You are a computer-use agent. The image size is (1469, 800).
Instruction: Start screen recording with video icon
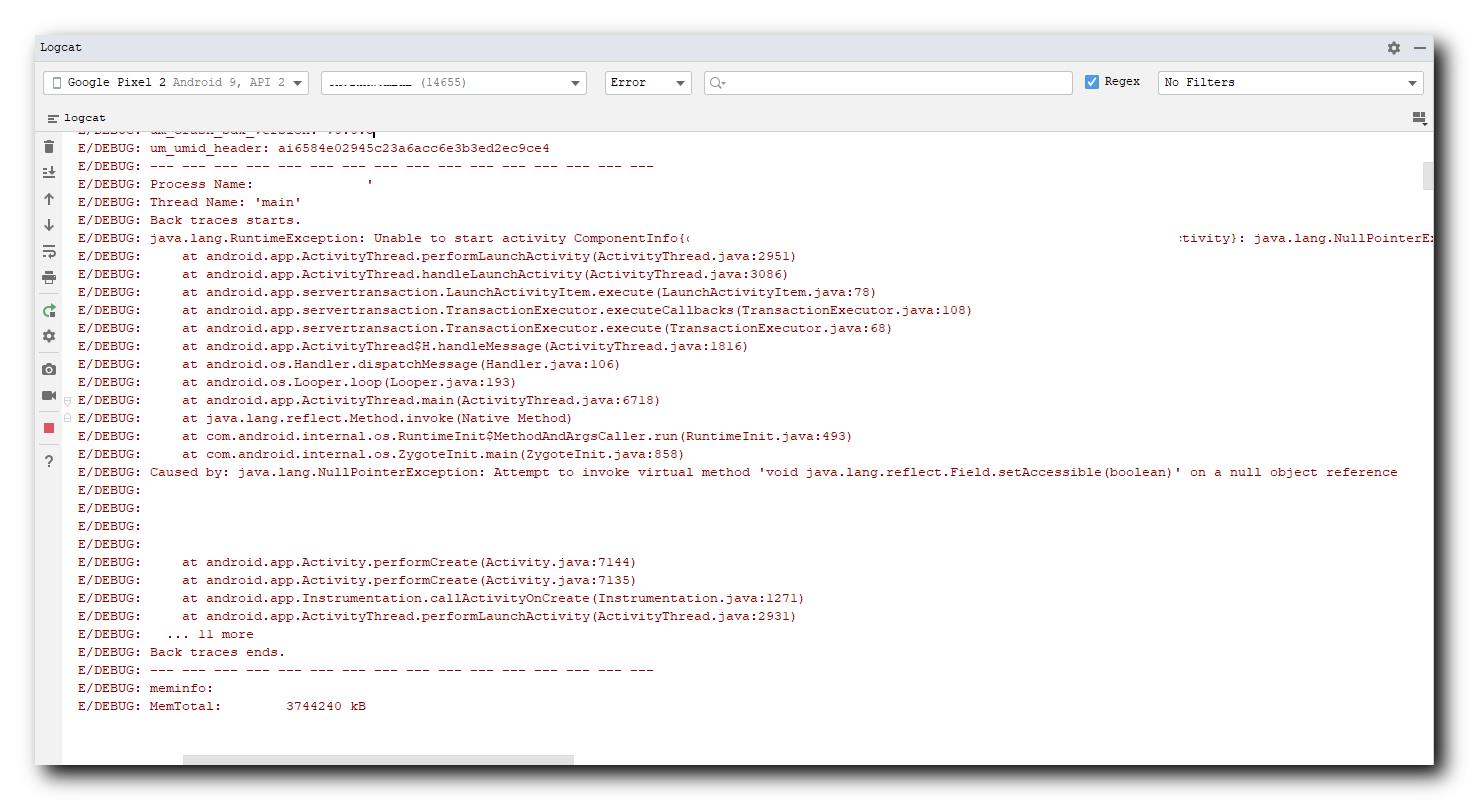pyautogui.click(x=49, y=395)
